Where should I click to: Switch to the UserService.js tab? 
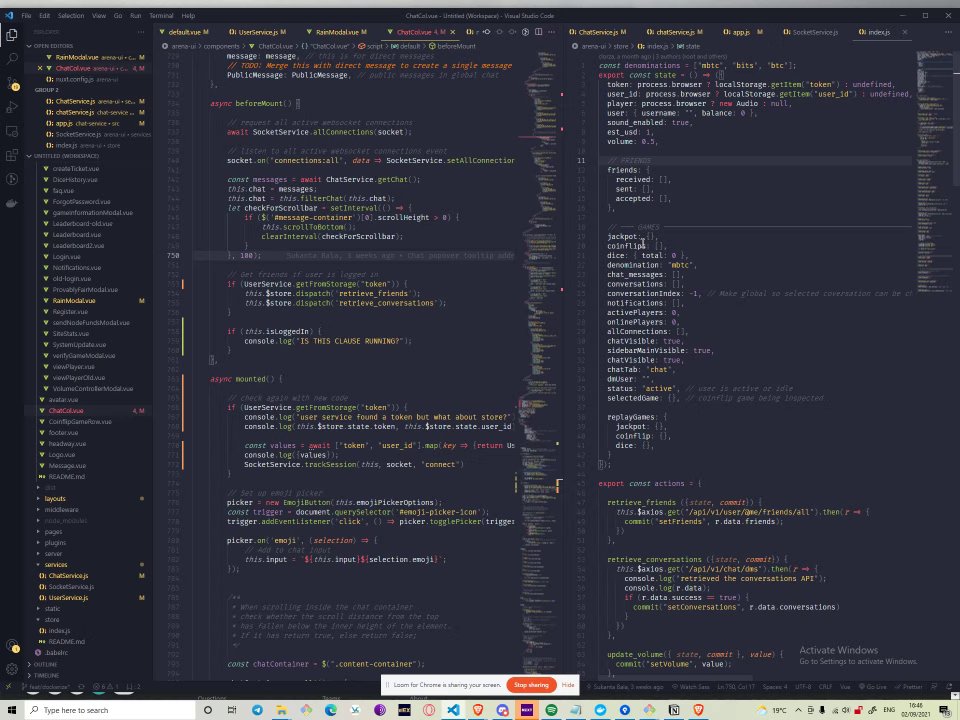(257, 32)
